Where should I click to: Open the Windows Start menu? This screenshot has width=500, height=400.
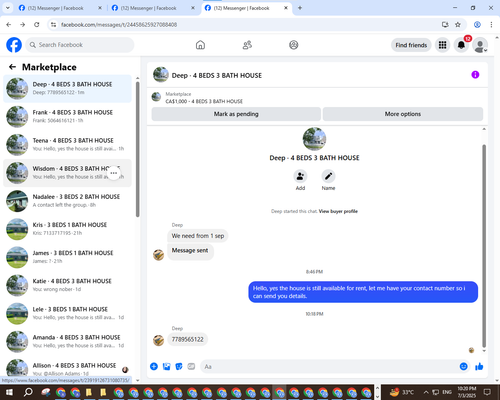coord(9,392)
